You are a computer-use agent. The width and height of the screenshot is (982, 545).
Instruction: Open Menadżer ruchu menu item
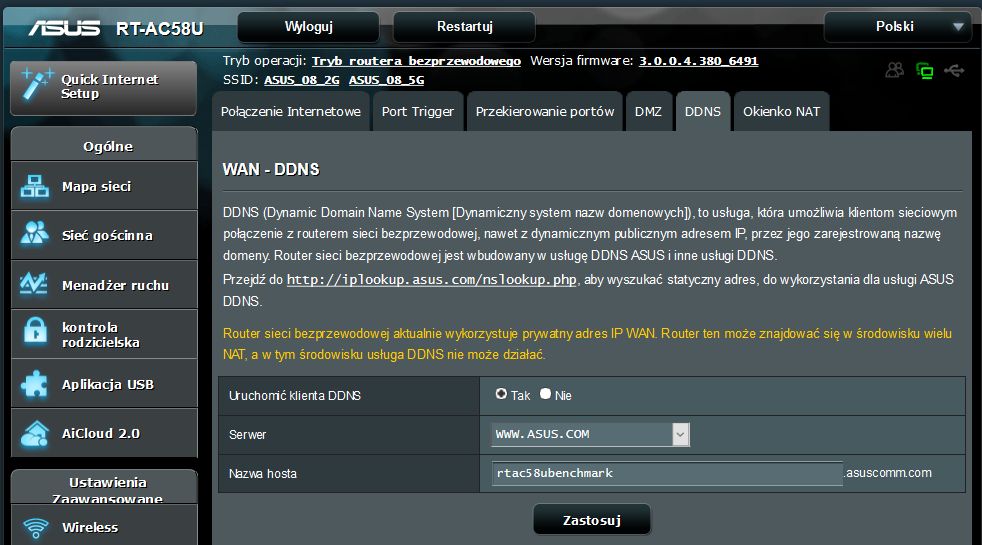[104, 284]
